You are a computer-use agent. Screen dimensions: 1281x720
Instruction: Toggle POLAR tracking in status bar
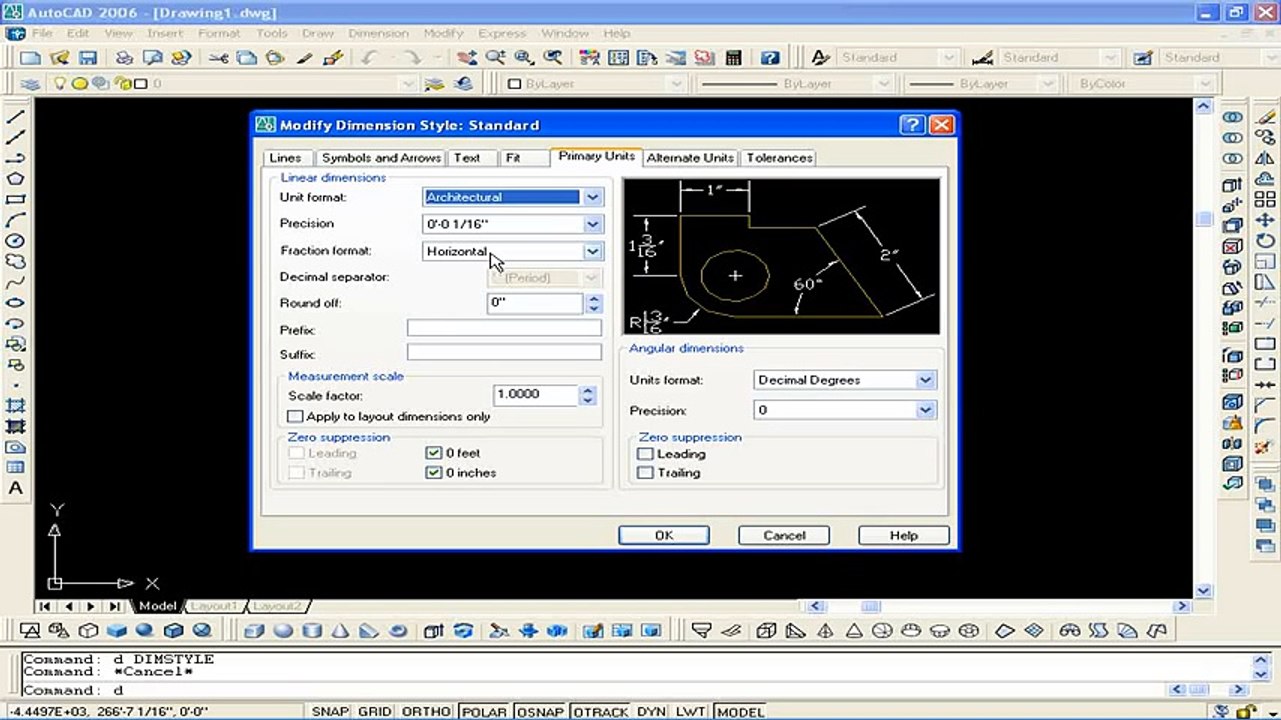pos(484,711)
